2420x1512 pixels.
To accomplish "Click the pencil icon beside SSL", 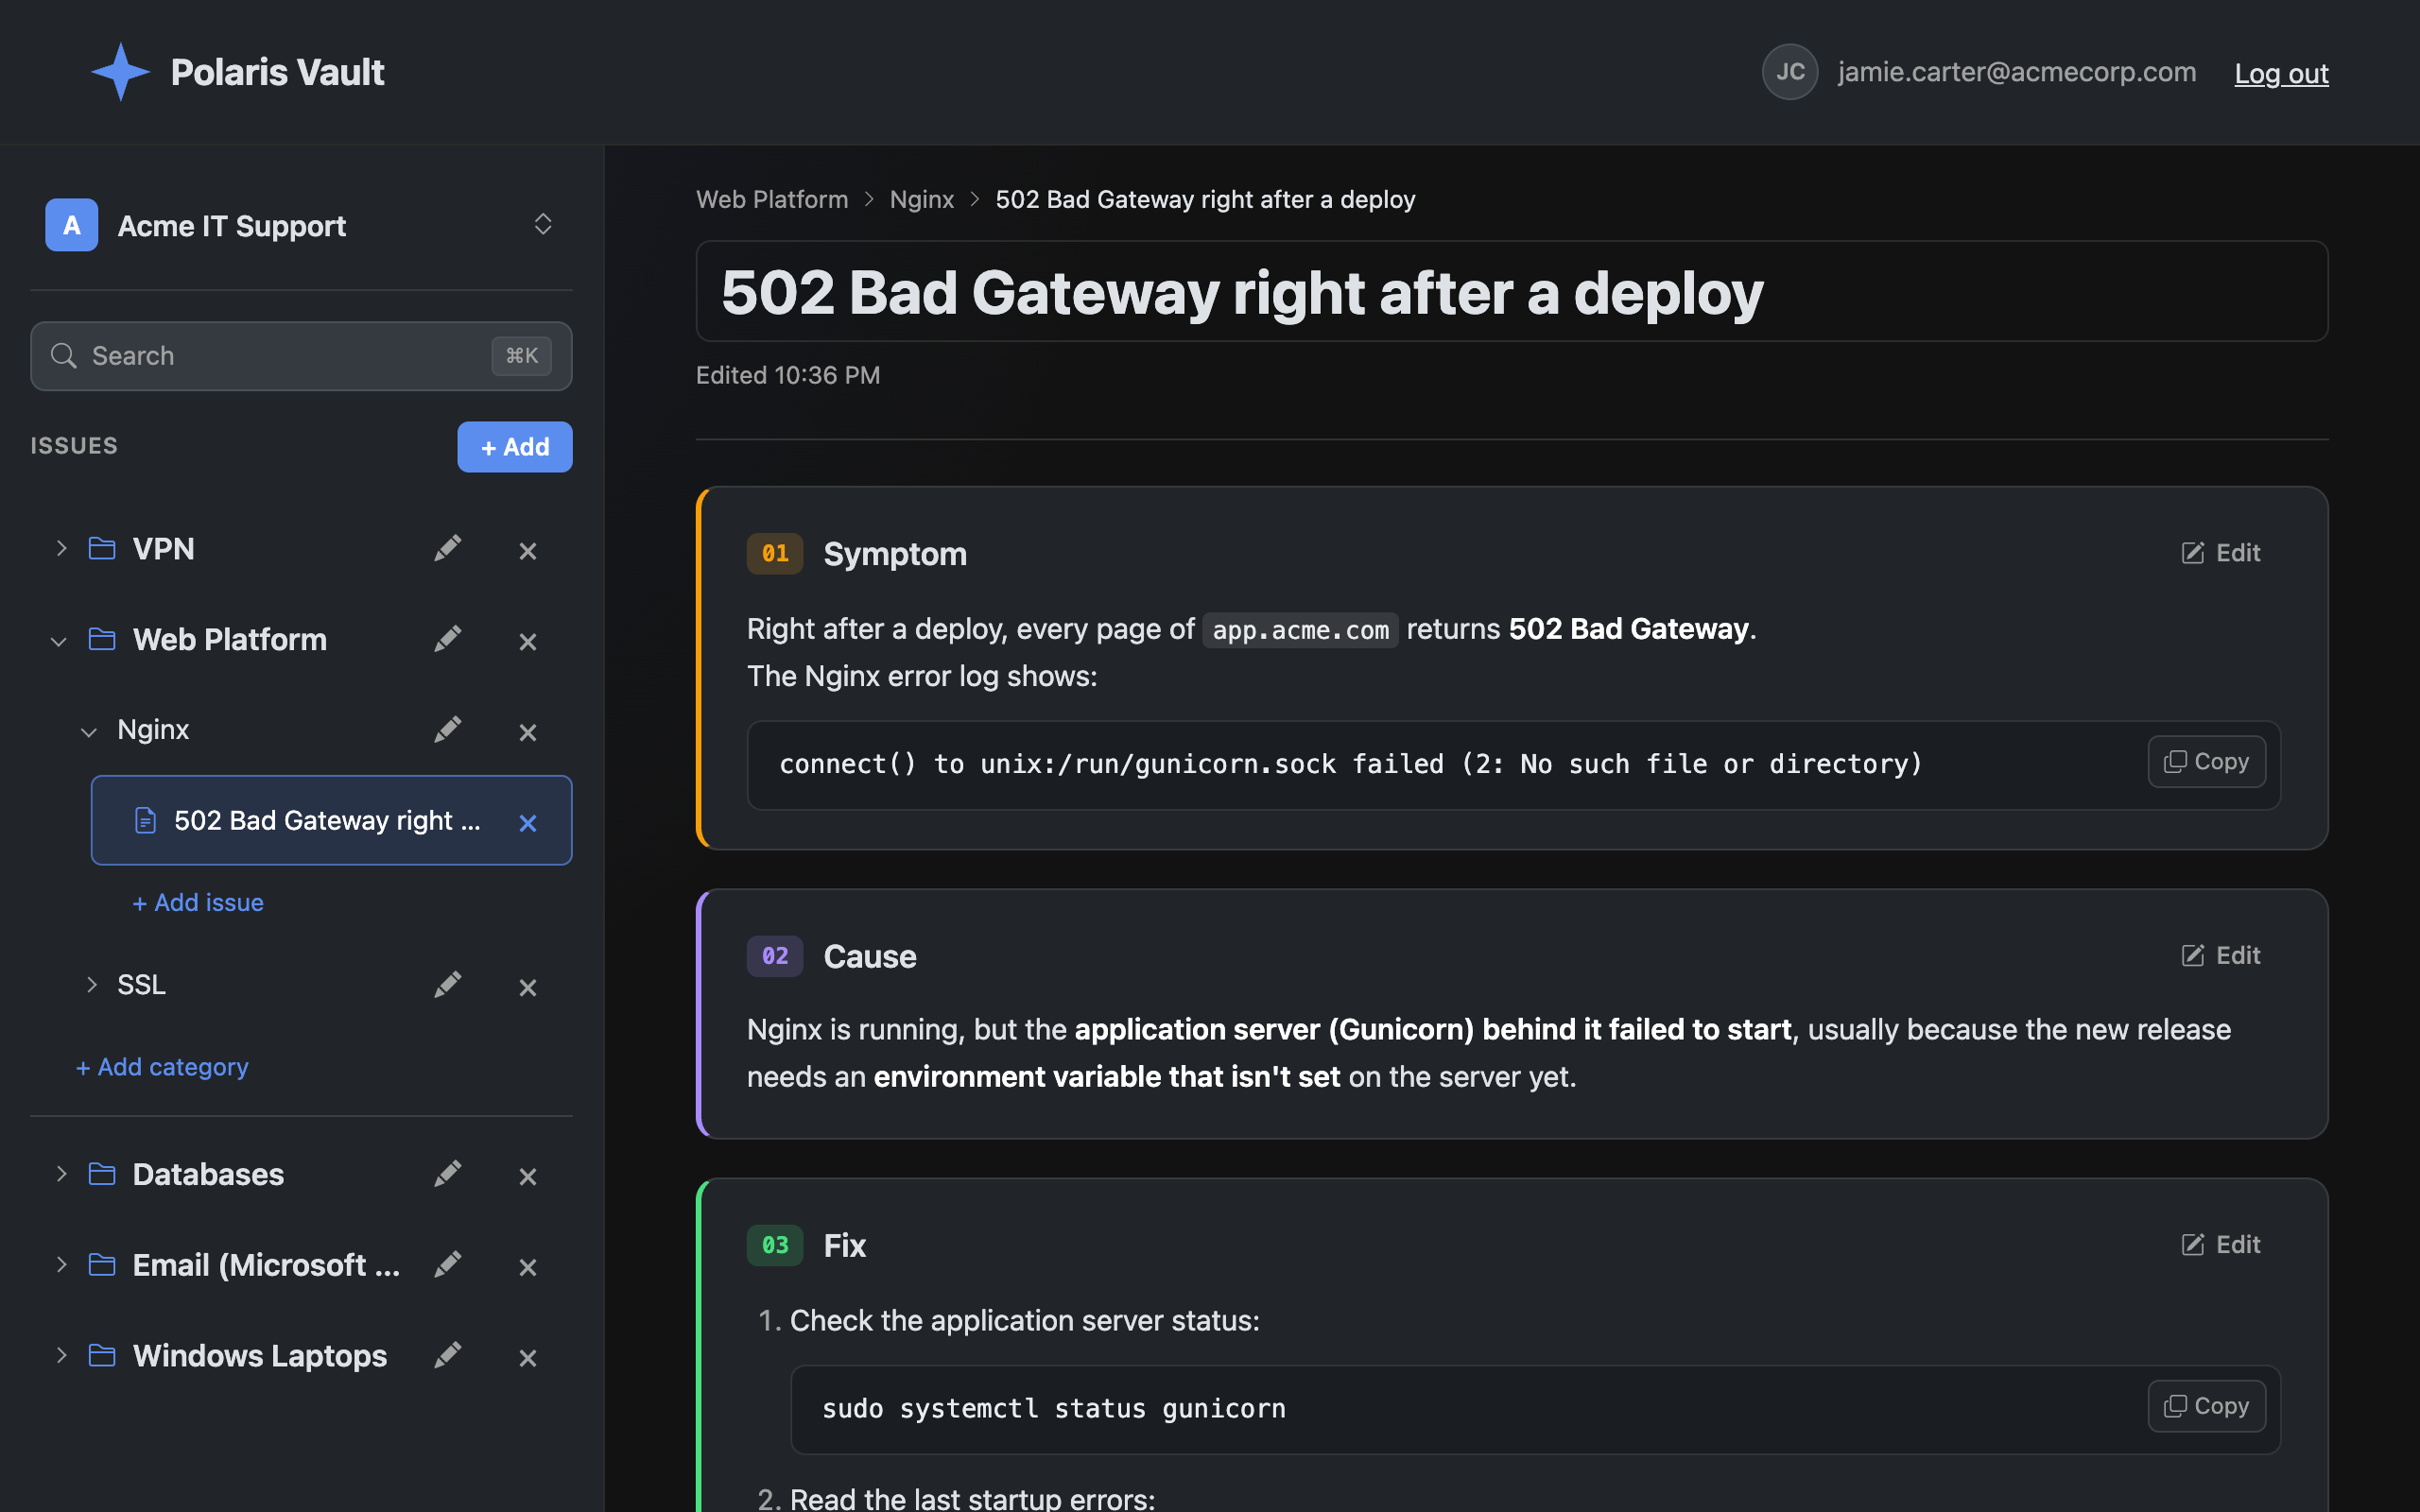I will pos(447,985).
